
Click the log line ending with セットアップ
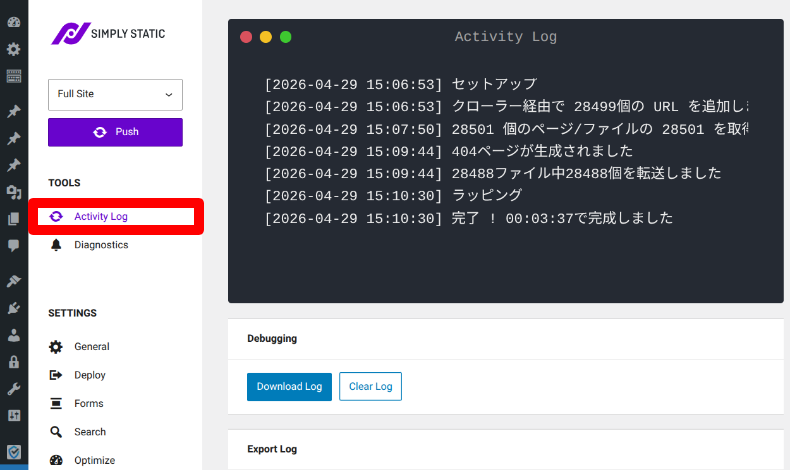coord(402,84)
